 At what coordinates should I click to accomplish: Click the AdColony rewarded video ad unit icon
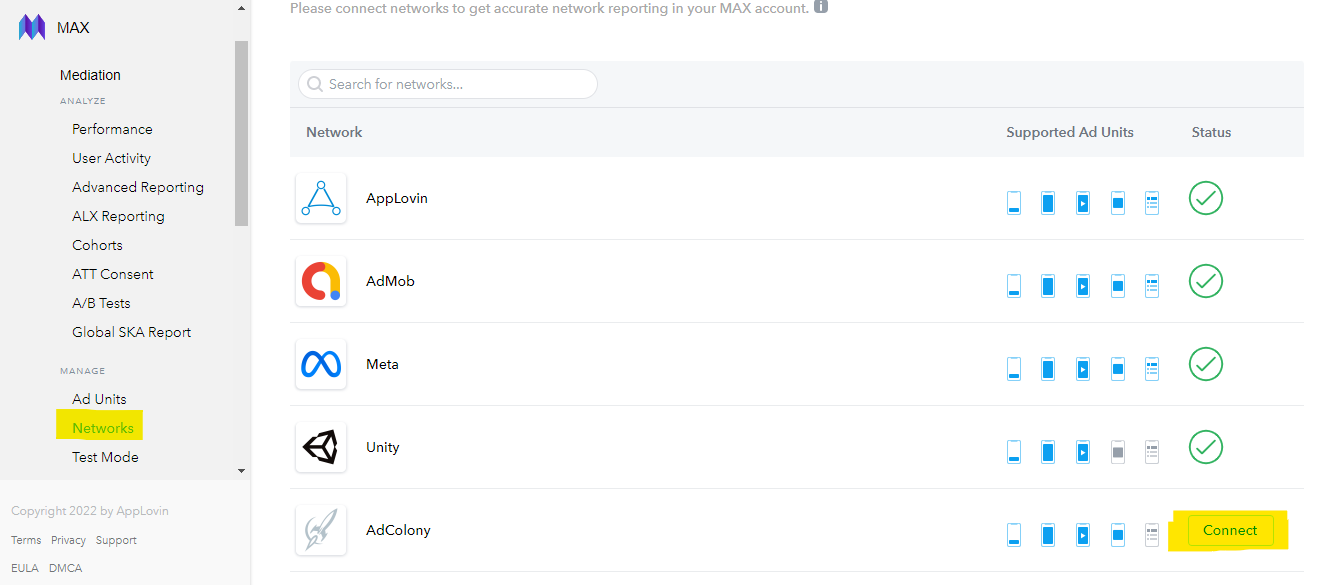(x=1082, y=535)
